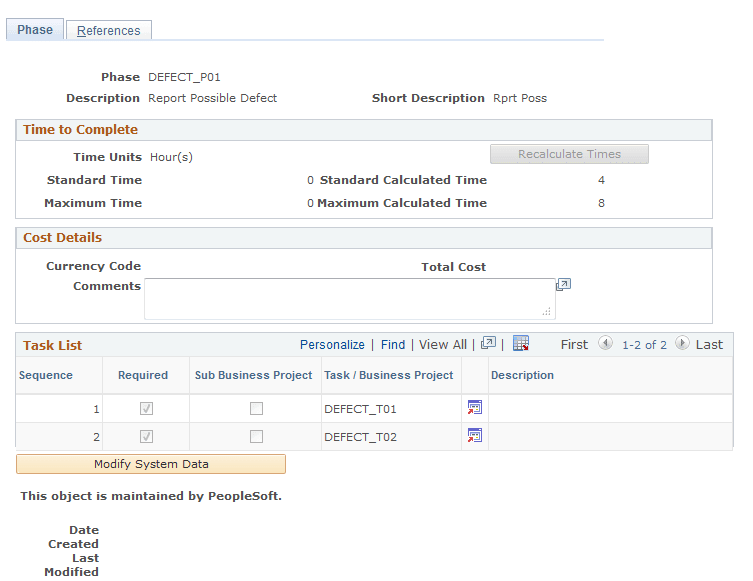Click the Sub Business Project column header
The height and width of the screenshot is (581, 753).
(254, 375)
